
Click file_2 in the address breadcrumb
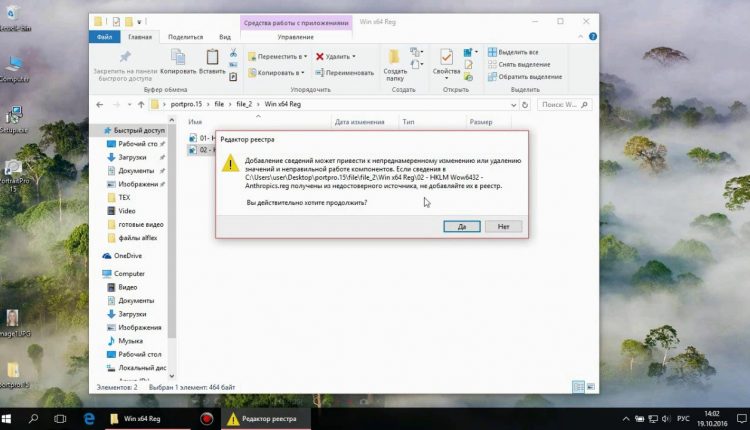(244, 104)
